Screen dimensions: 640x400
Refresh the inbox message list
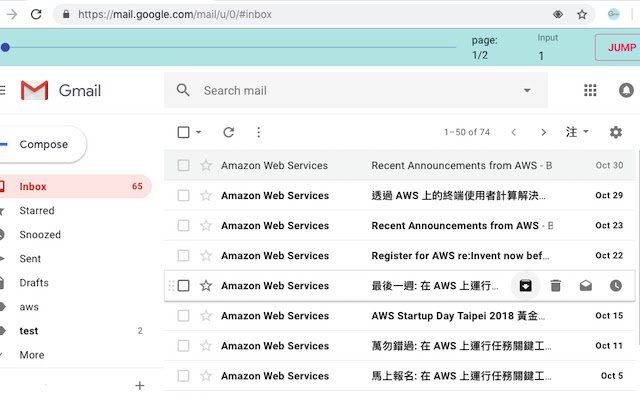[x=229, y=132]
